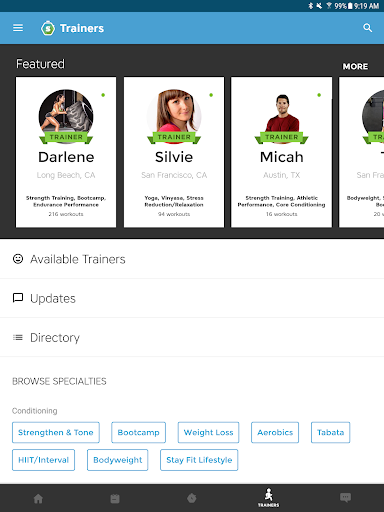The width and height of the screenshot is (384, 512).
Task: Open the stopwatch workouts tab icon
Action: [192, 498]
